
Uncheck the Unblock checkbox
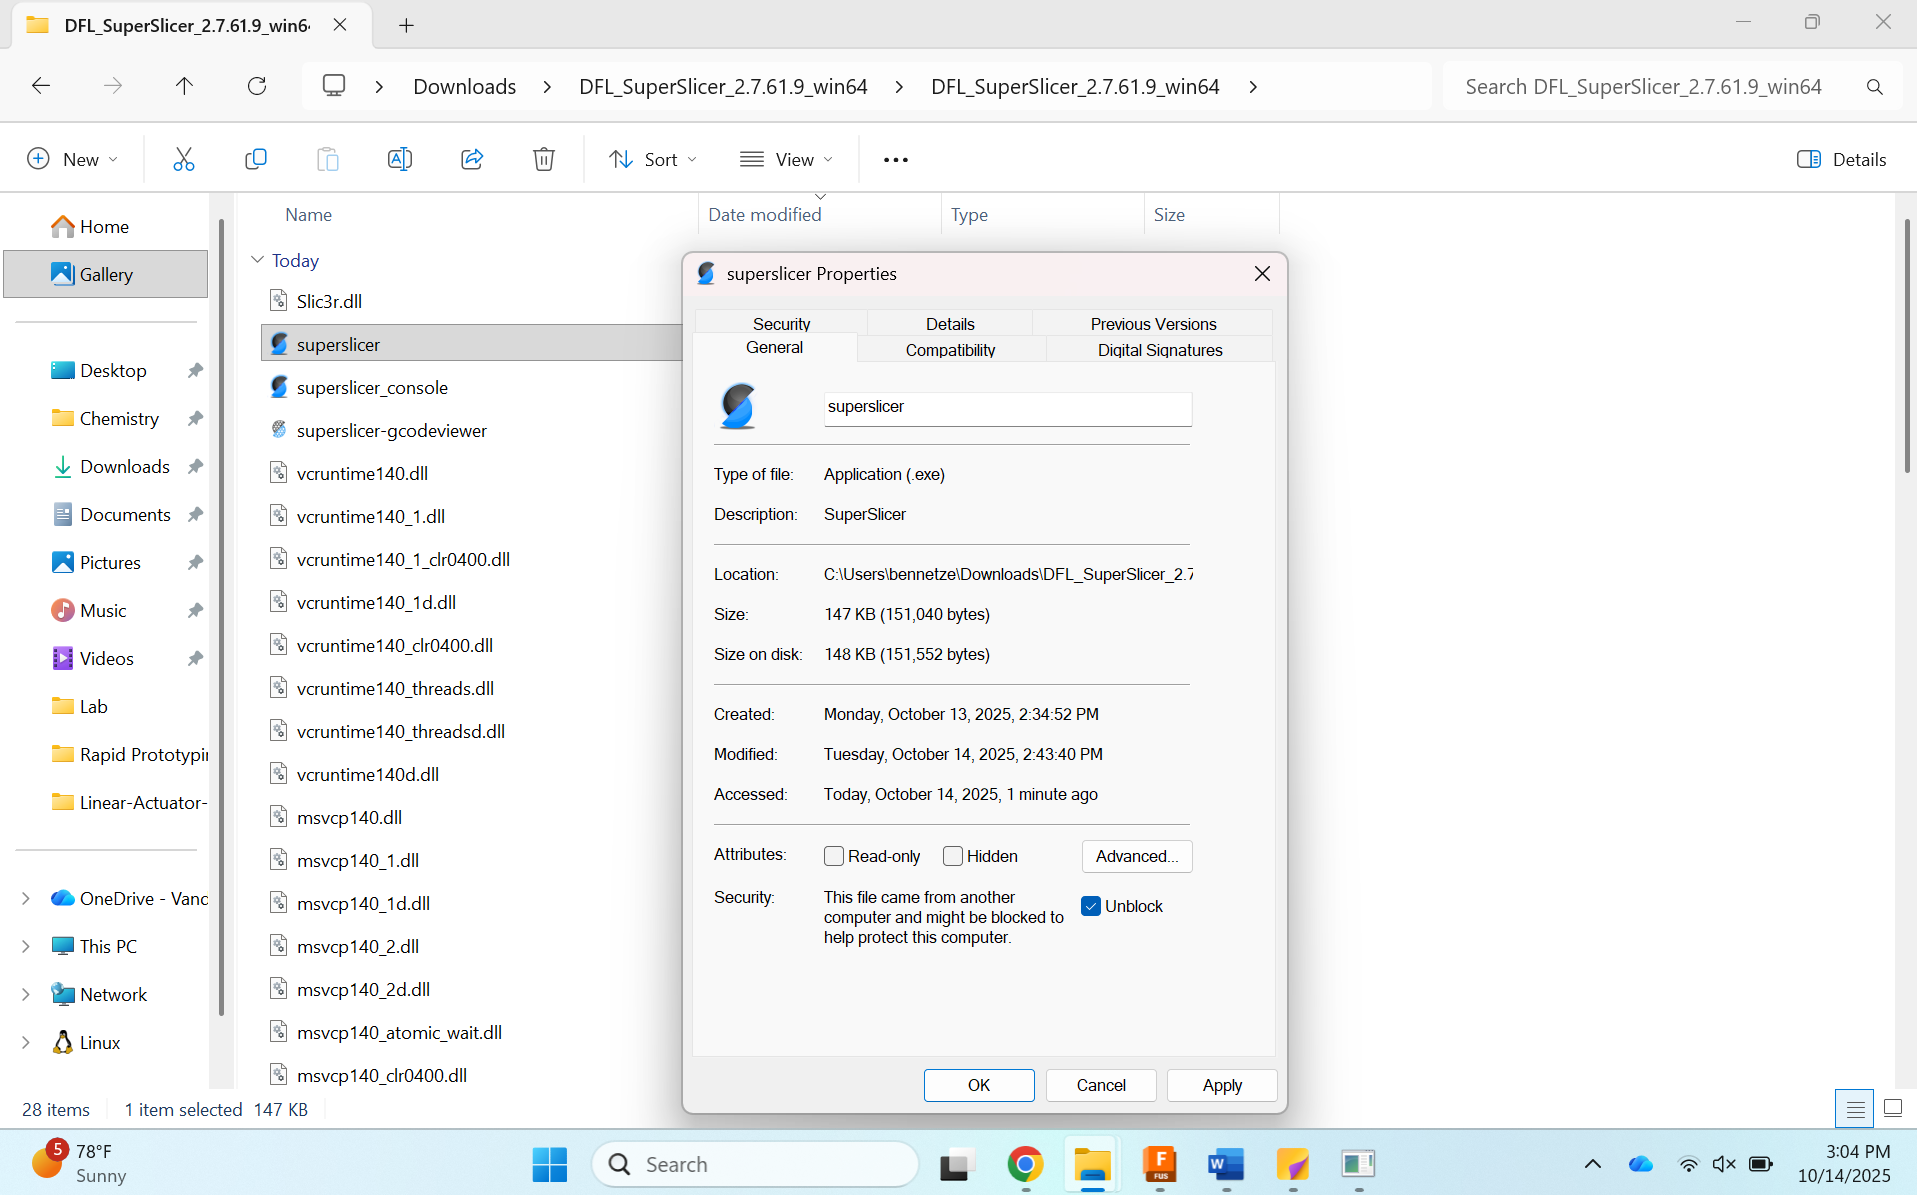click(1091, 906)
